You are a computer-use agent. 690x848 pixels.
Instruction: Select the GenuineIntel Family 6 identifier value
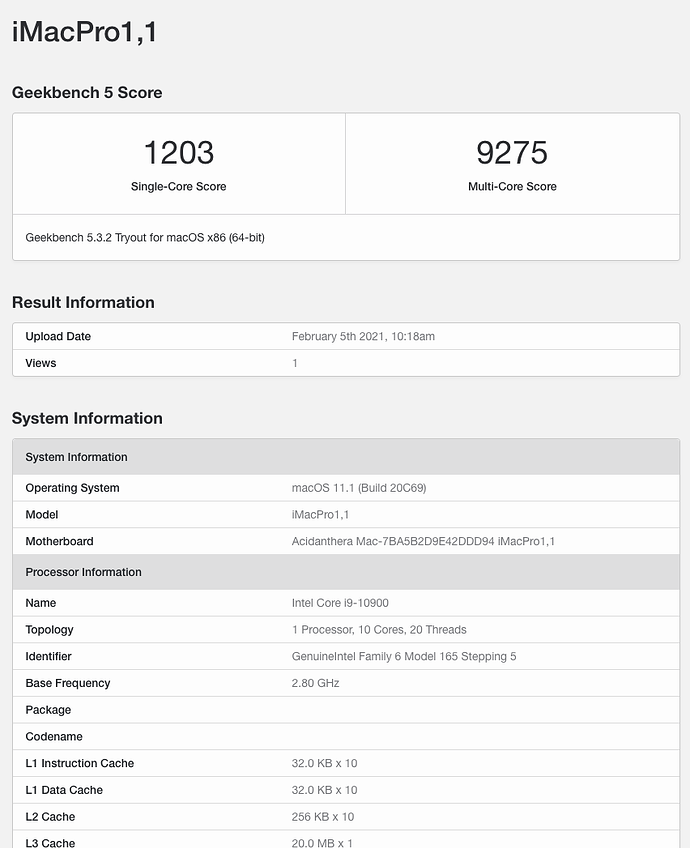coord(404,657)
